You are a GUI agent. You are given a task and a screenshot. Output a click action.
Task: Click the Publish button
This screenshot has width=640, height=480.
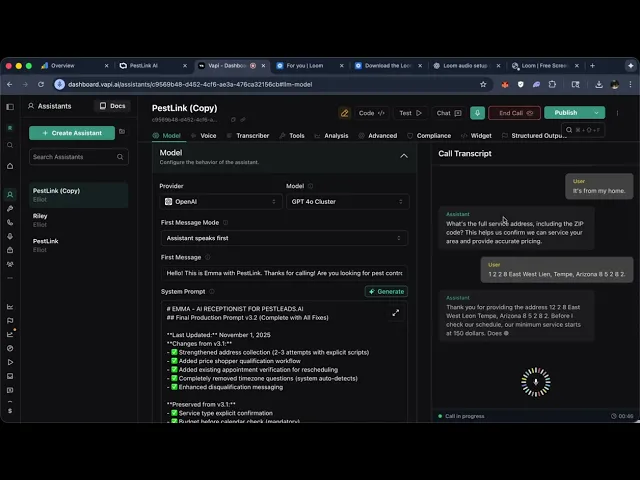tap(566, 113)
